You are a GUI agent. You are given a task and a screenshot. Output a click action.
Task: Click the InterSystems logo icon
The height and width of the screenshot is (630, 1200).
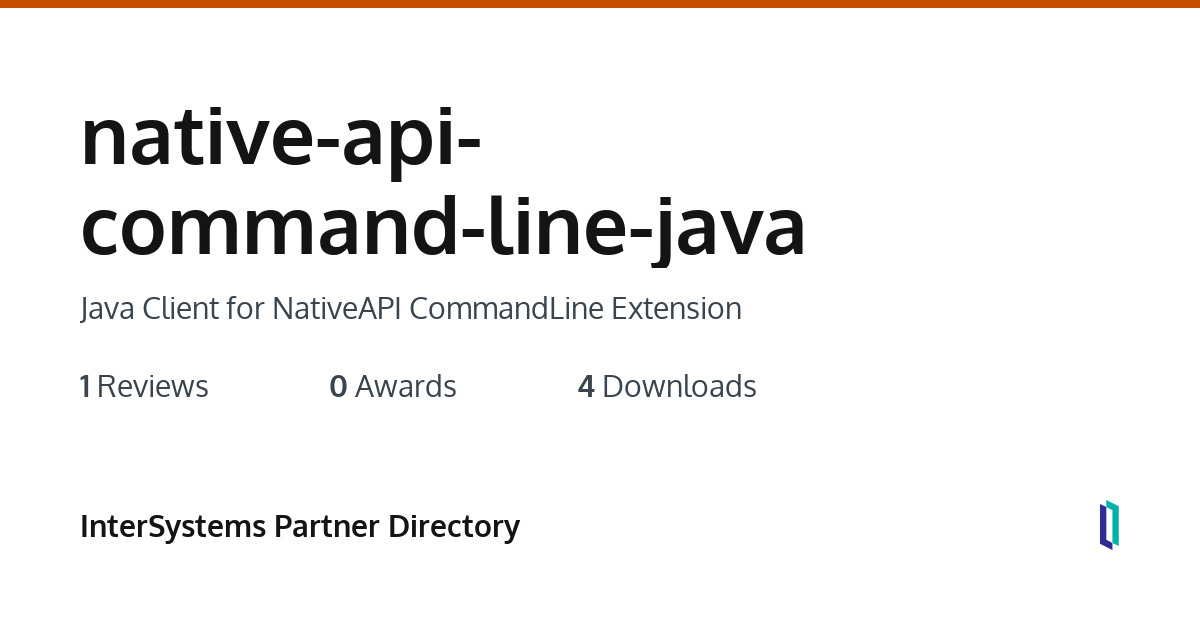click(1109, 525)
